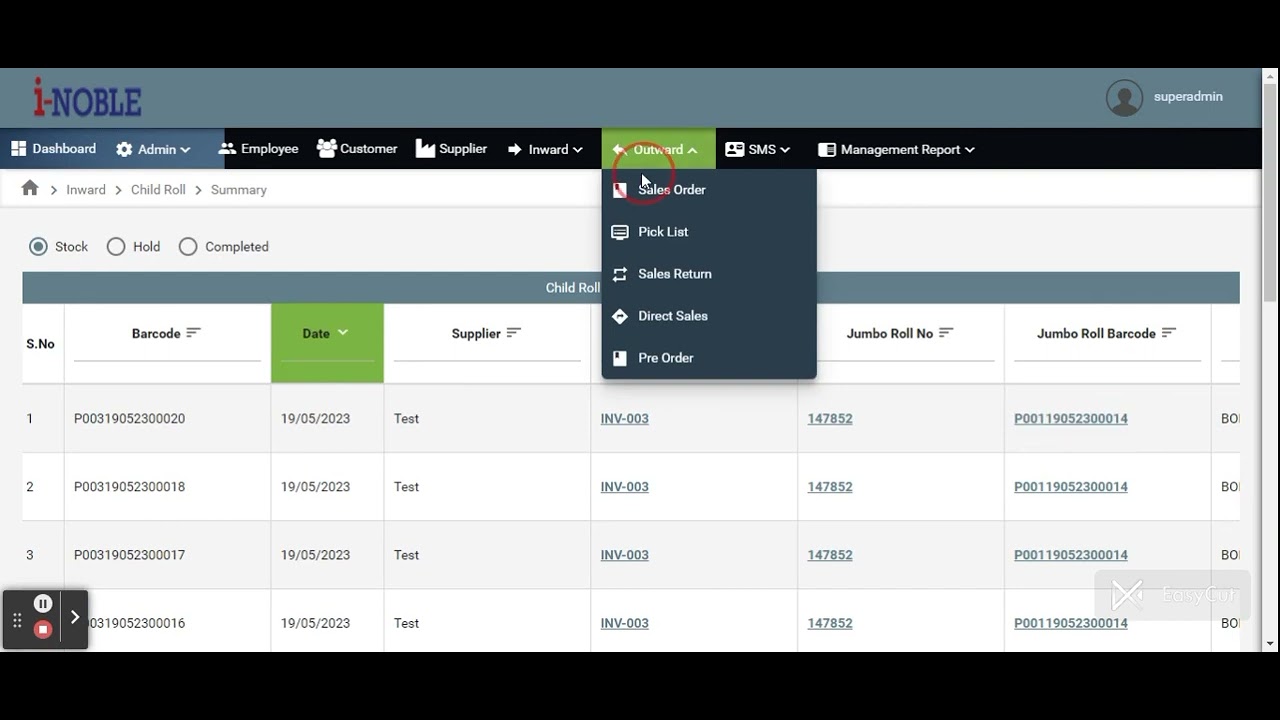Pause the screen recording
This screenshot has width=1280, height=720.
click(43, 603)
